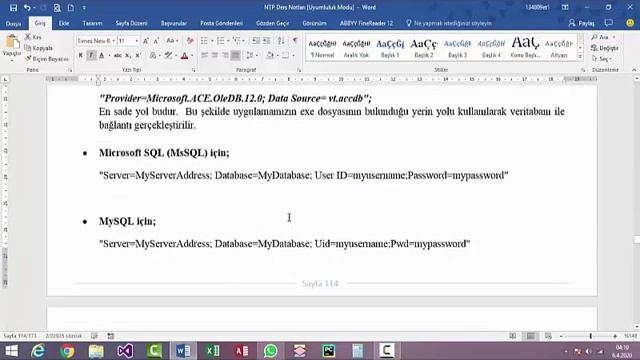The height and width of the screenshot is (360, 640).
Task: Open Visual Studio from the taskbar
Action: [x=125, y=351]
